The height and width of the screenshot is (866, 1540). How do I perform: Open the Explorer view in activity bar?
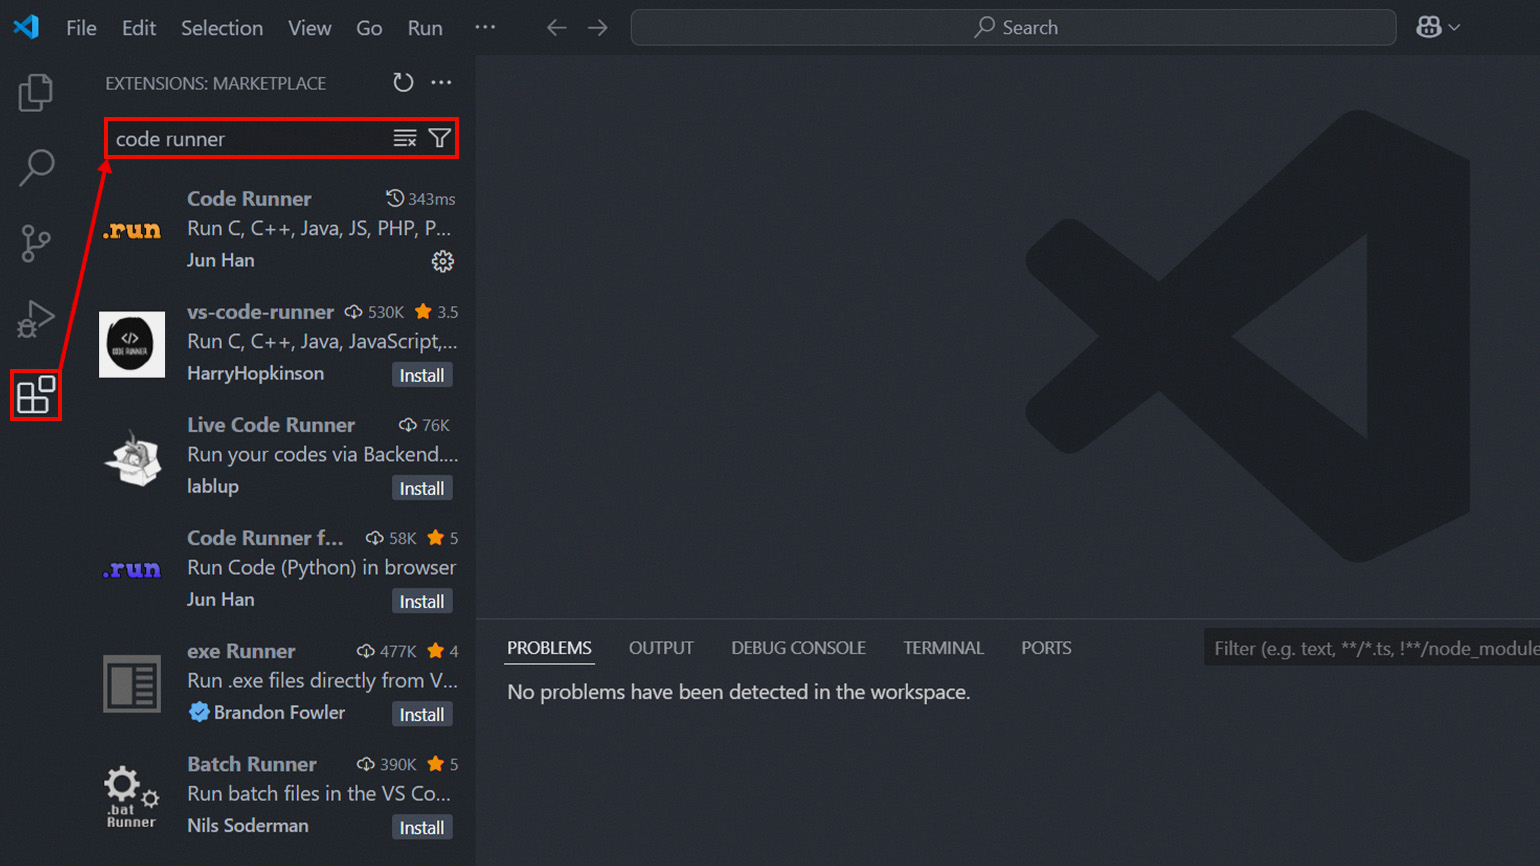tap(36, 92)
